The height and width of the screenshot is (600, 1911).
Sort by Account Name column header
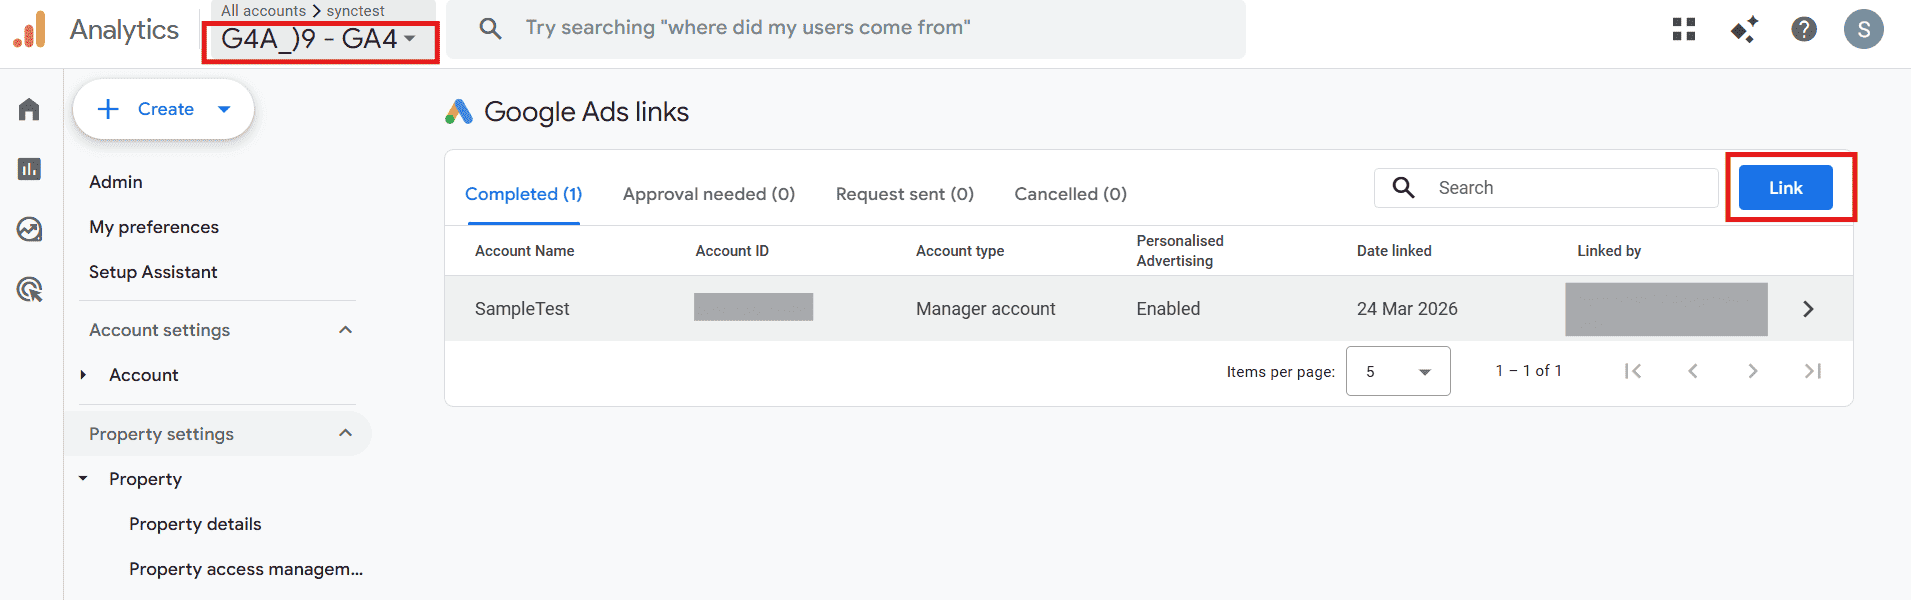[x=525, y=251]
